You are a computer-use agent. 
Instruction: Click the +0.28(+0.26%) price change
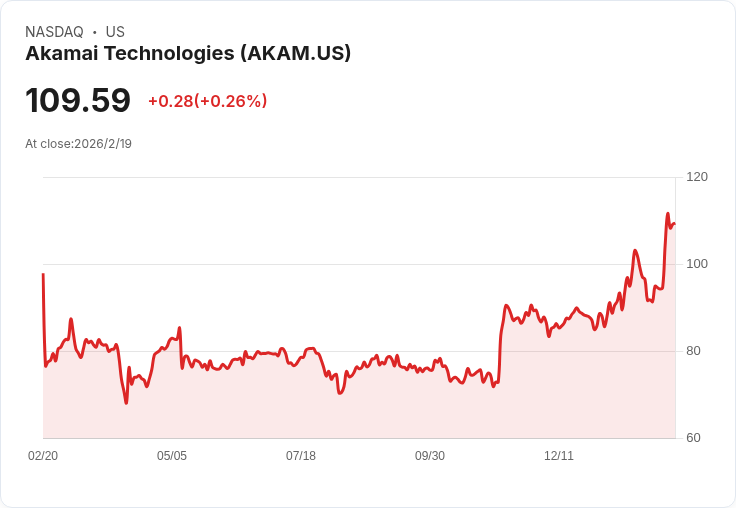207,101
